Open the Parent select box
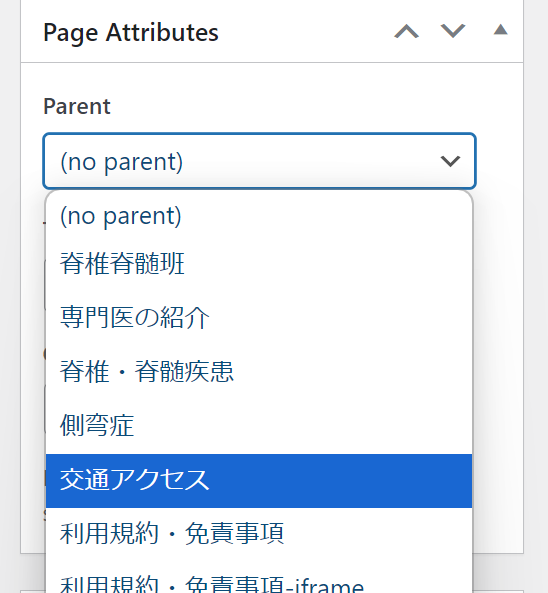 click(259, 161)
